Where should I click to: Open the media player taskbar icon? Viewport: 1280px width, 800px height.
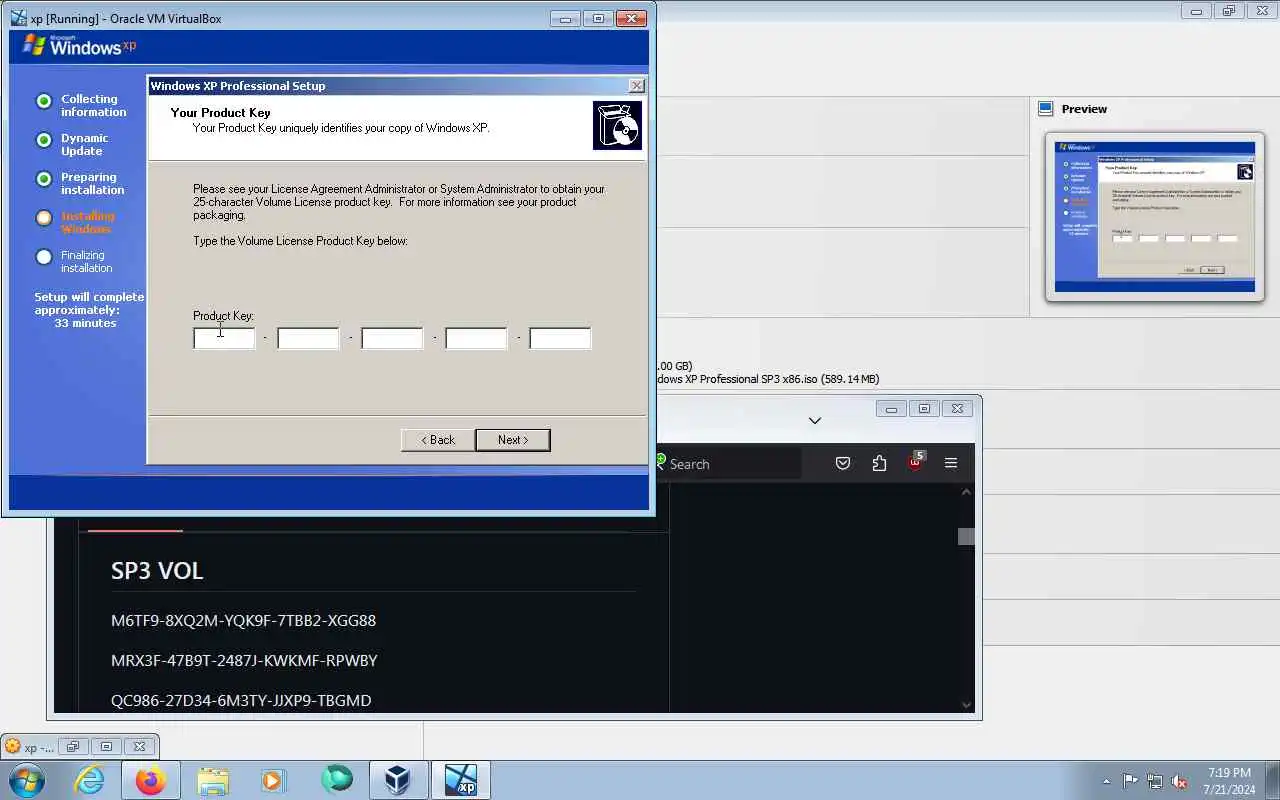(274, 780)
